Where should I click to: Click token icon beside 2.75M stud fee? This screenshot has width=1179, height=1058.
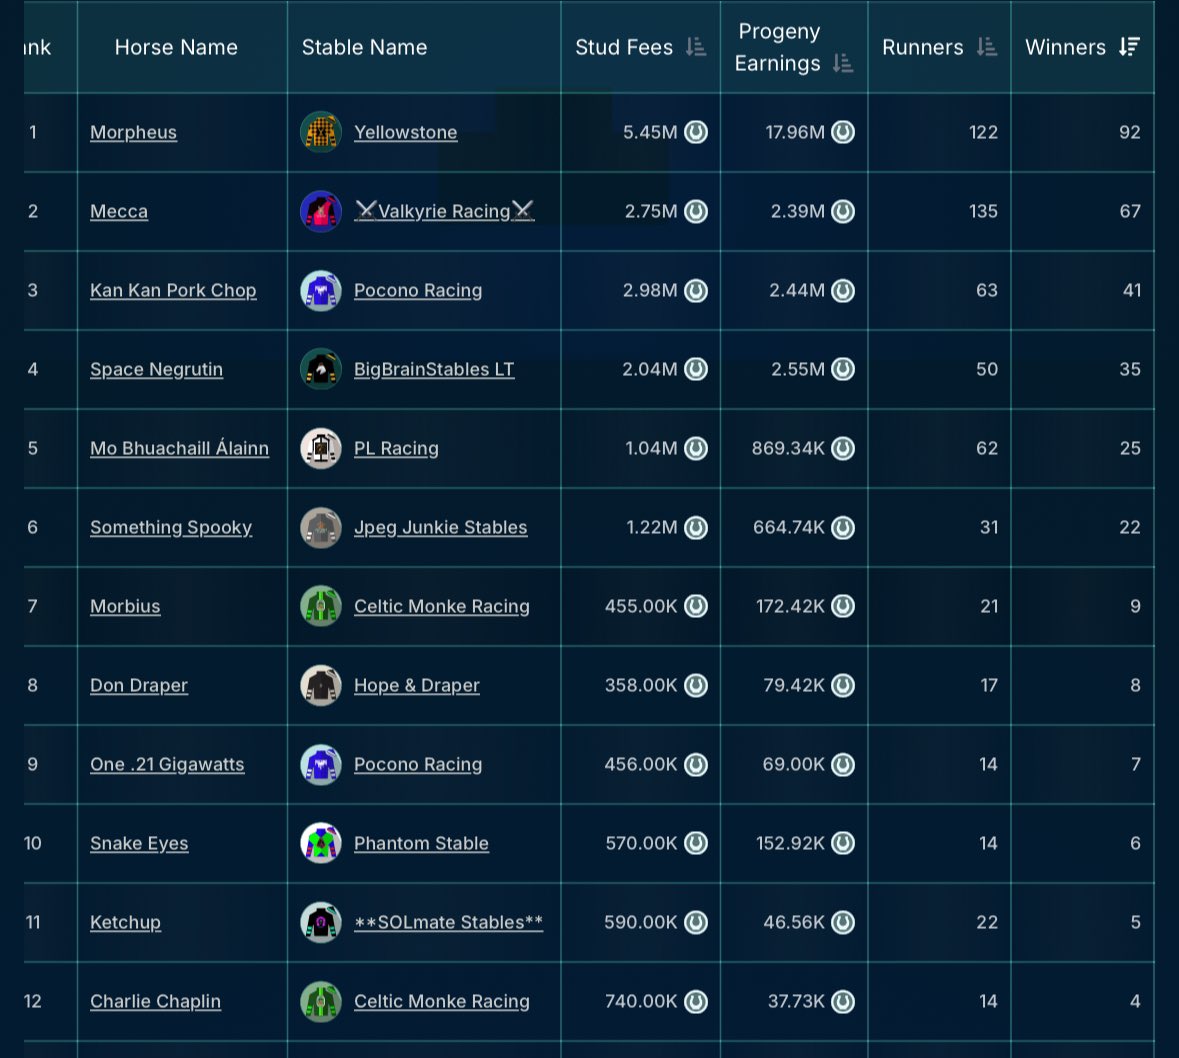pyautogui.click(x=696, y=211)
